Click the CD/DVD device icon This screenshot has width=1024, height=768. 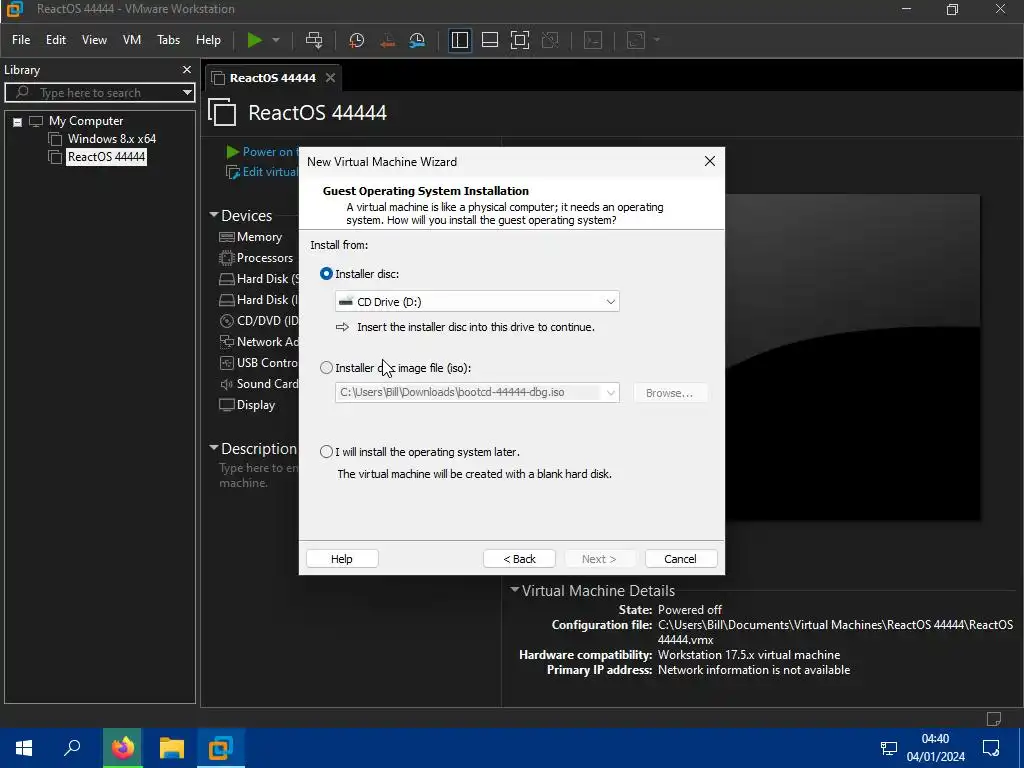pos(227,321)
